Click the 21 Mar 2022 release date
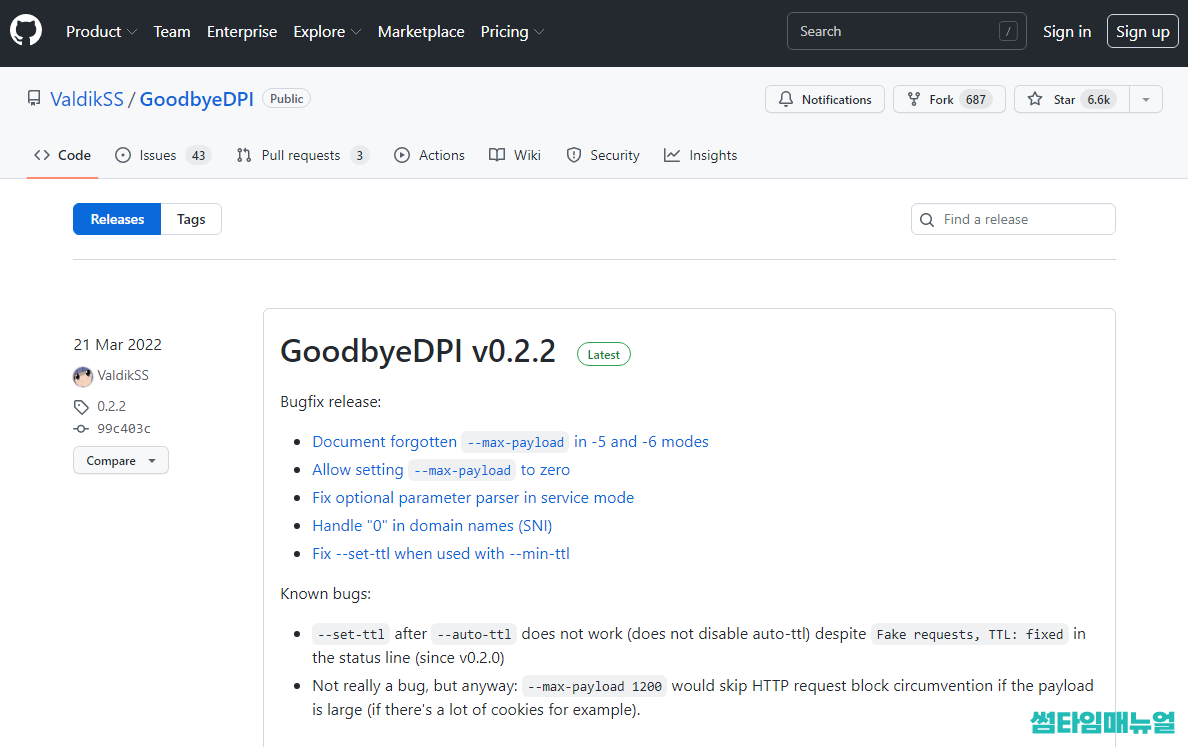Viewport: 1188px width, 747px height. (117, 345)
